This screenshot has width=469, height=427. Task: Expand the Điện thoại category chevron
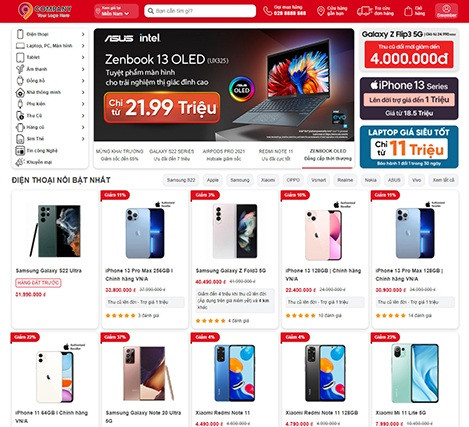click(83, 34)
